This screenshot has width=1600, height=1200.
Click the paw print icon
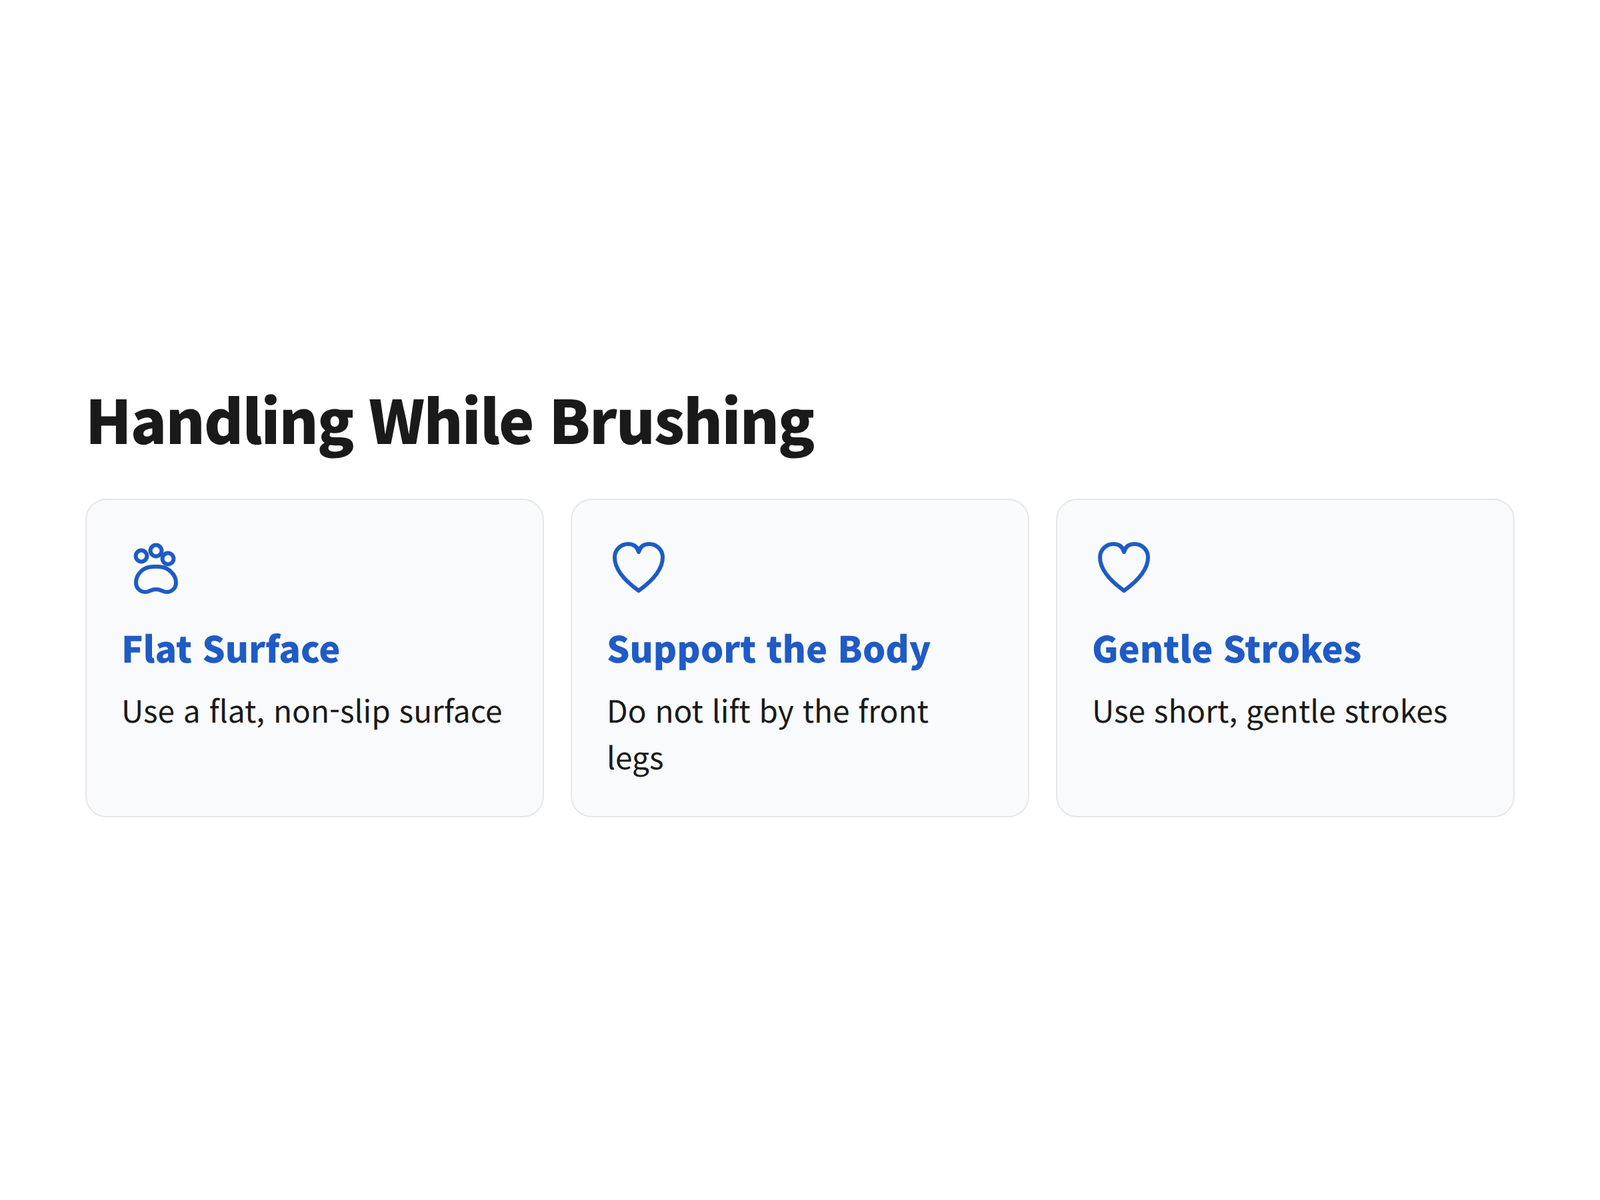[x=156, y=568]
